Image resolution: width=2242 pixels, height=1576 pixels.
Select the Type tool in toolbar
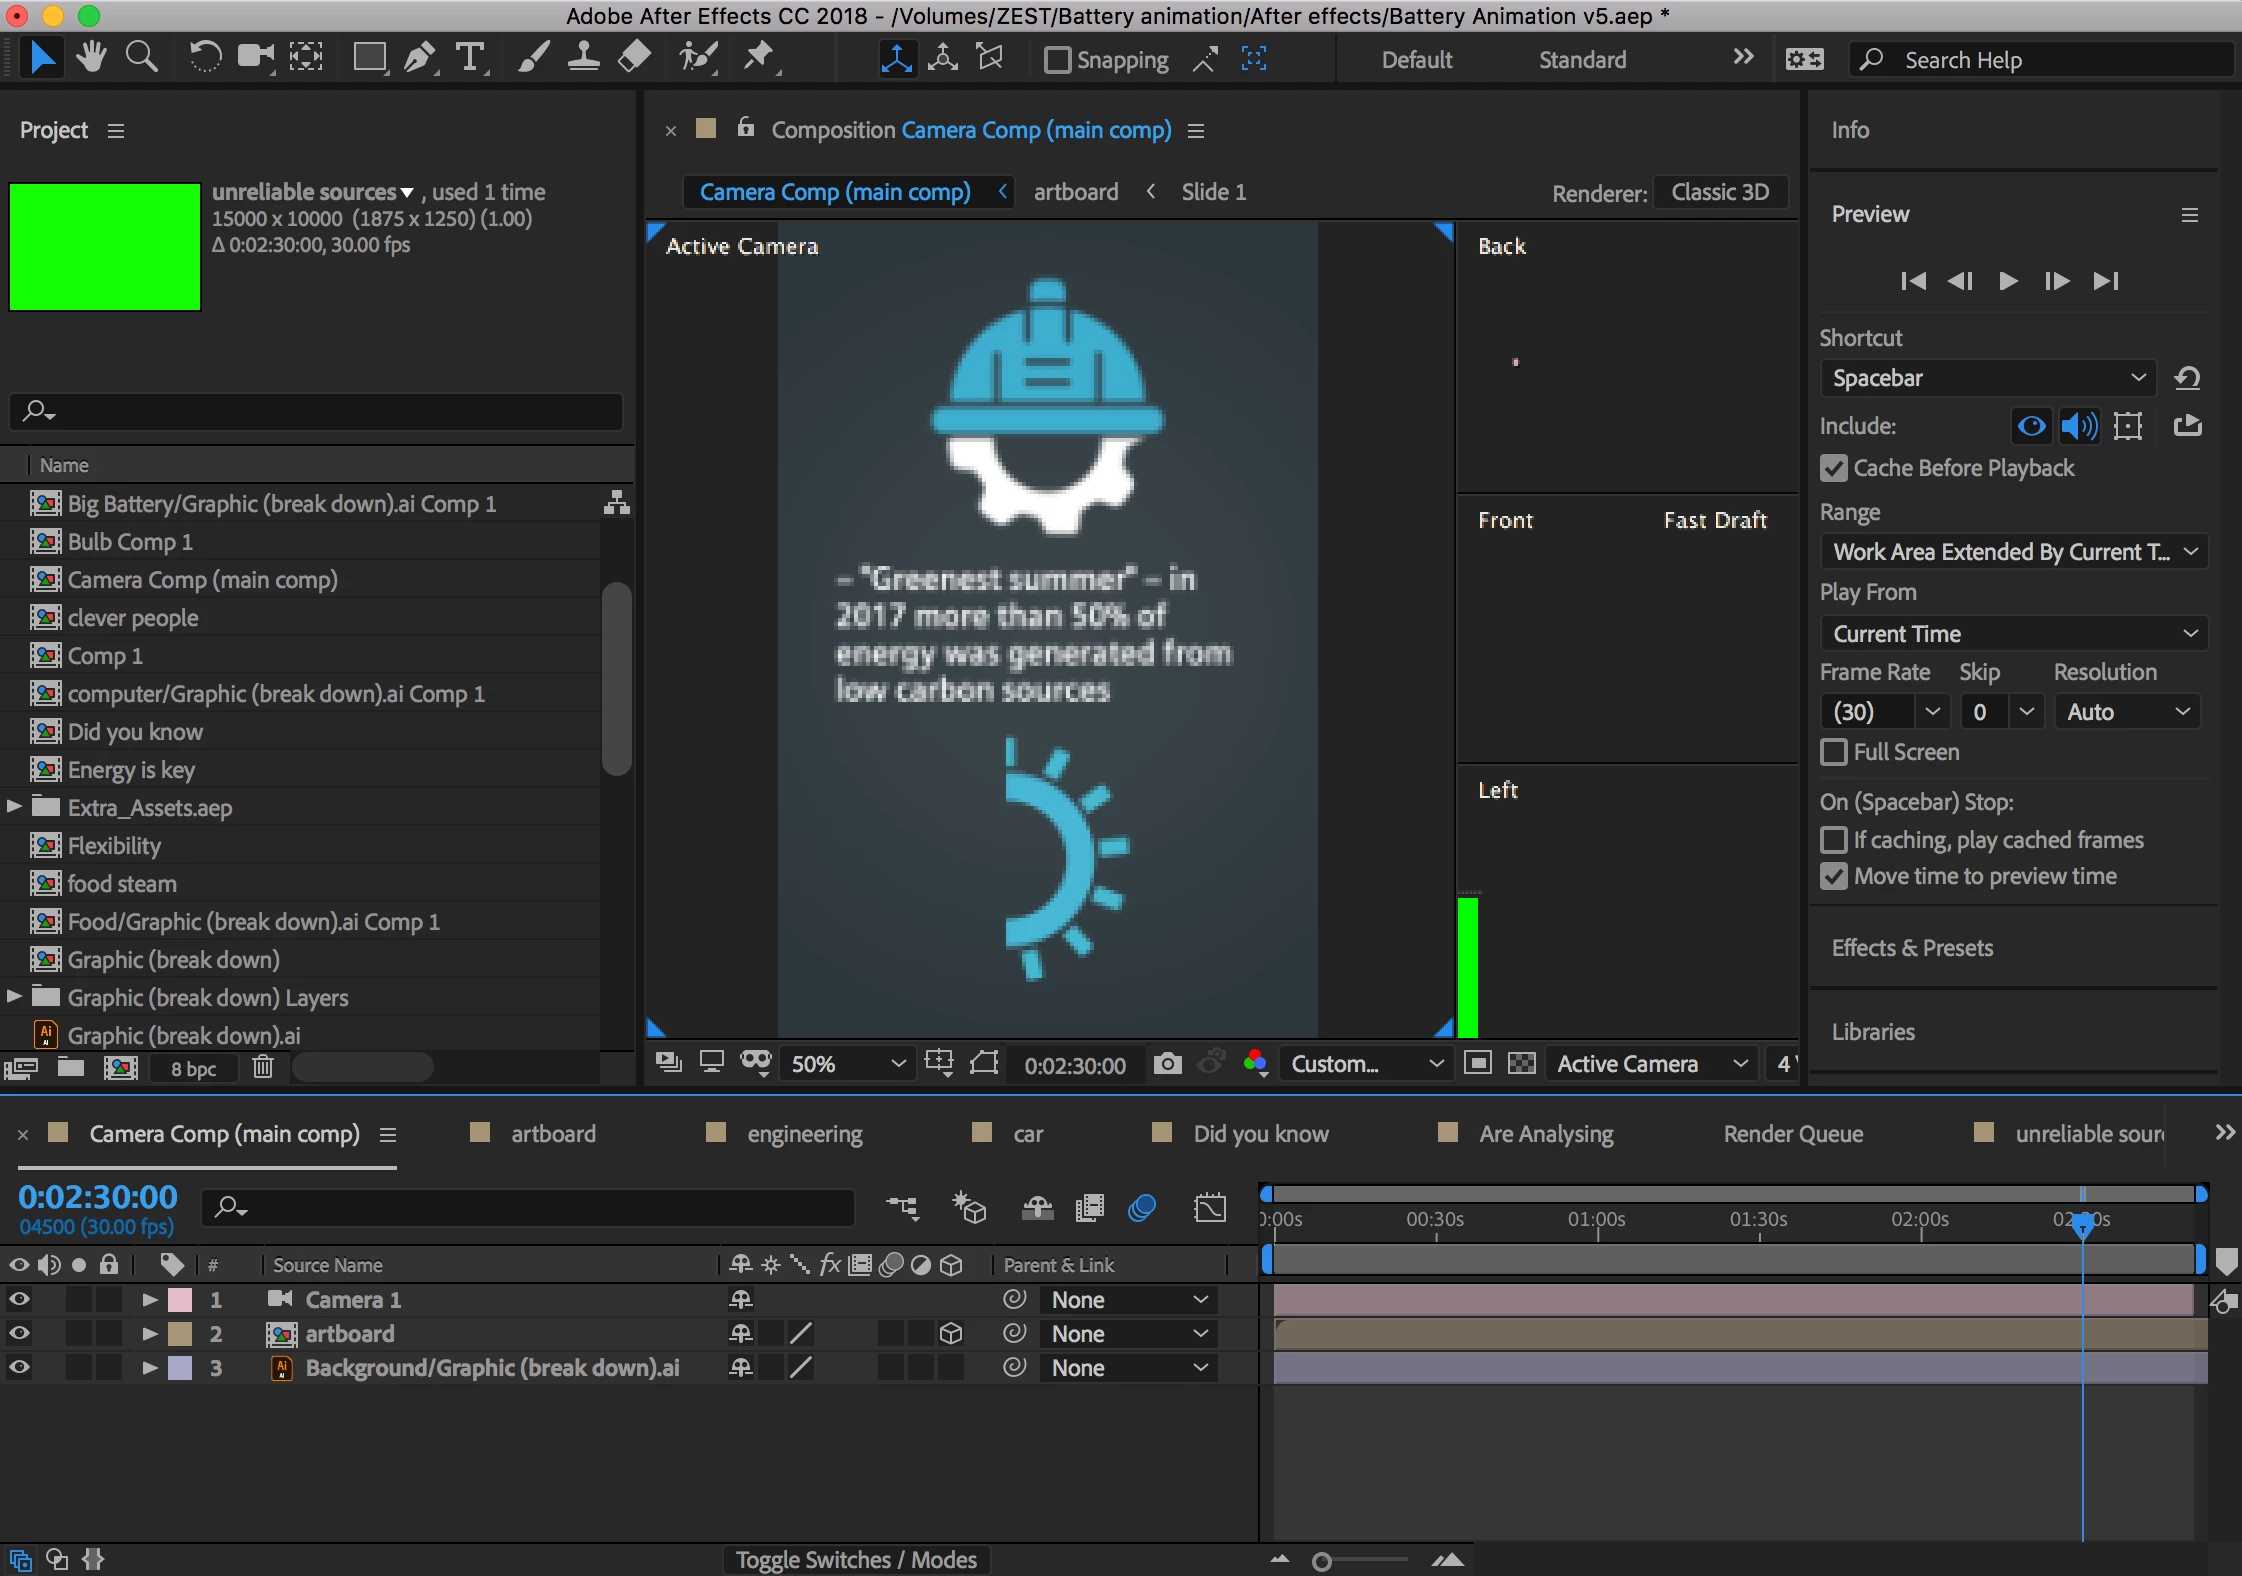click(x=469, y=58)
